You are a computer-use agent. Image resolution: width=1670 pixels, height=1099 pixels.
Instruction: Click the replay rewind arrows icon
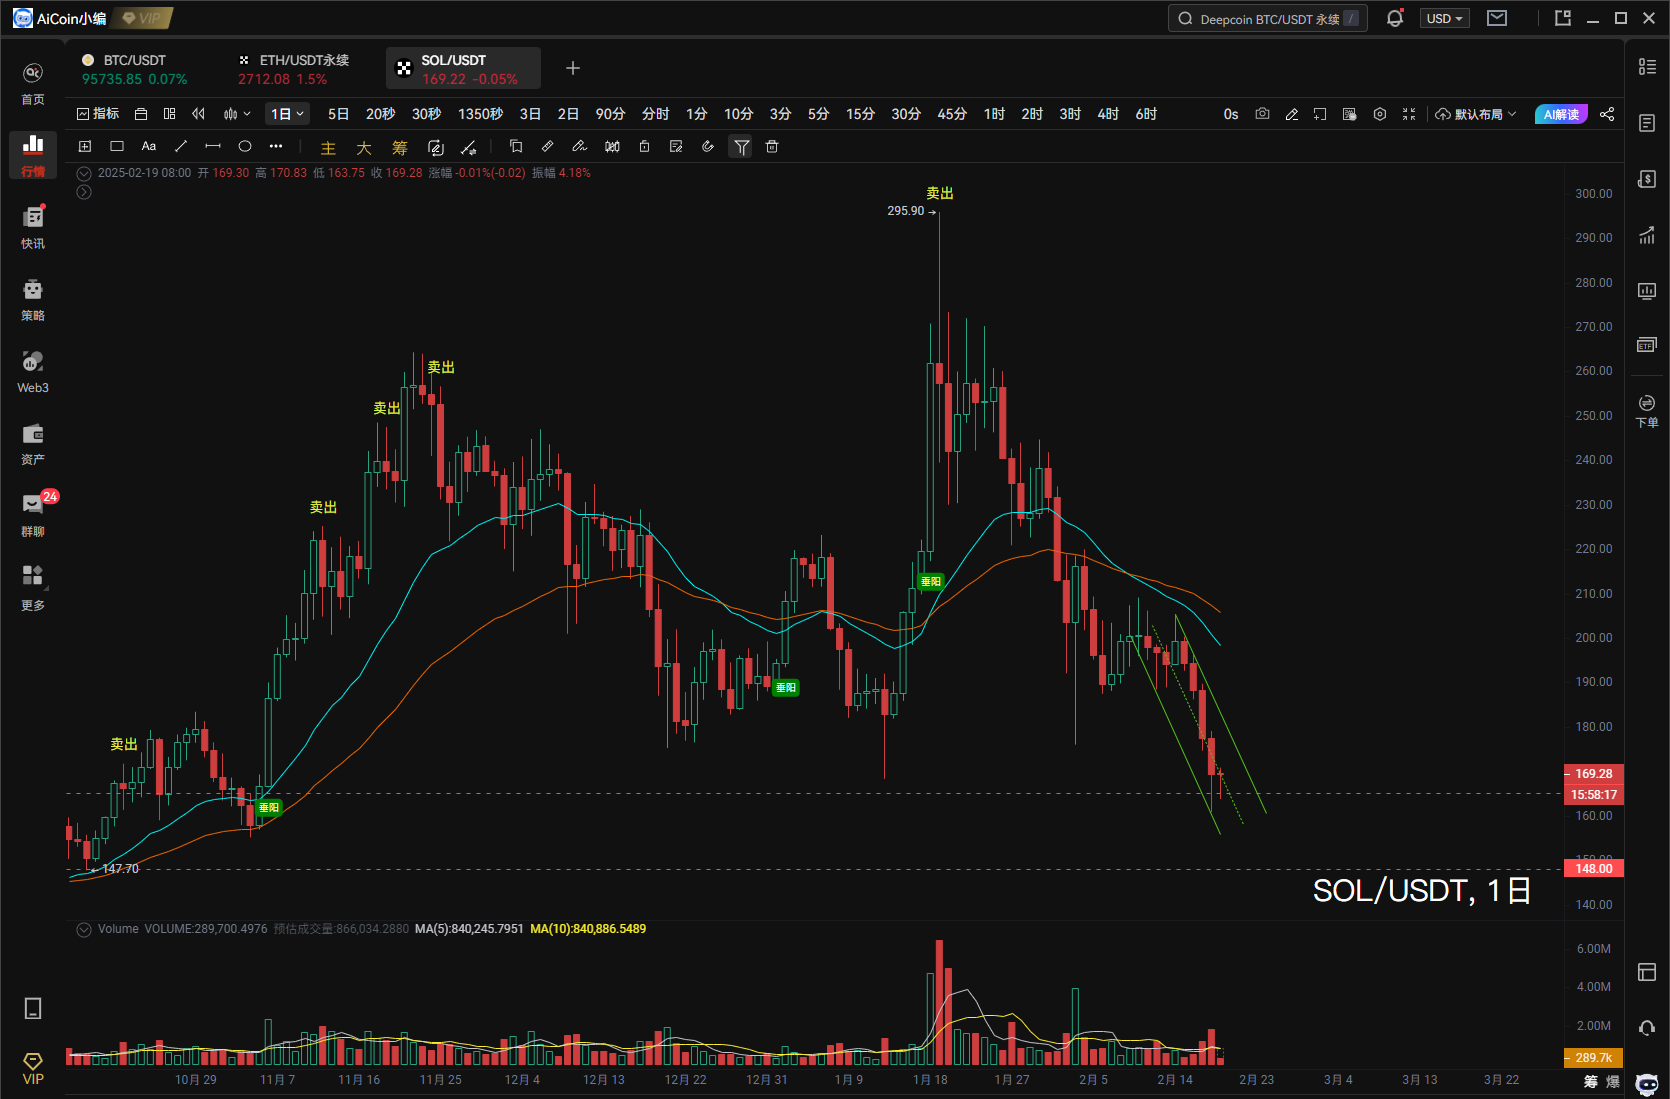click(x=198, y=114)
